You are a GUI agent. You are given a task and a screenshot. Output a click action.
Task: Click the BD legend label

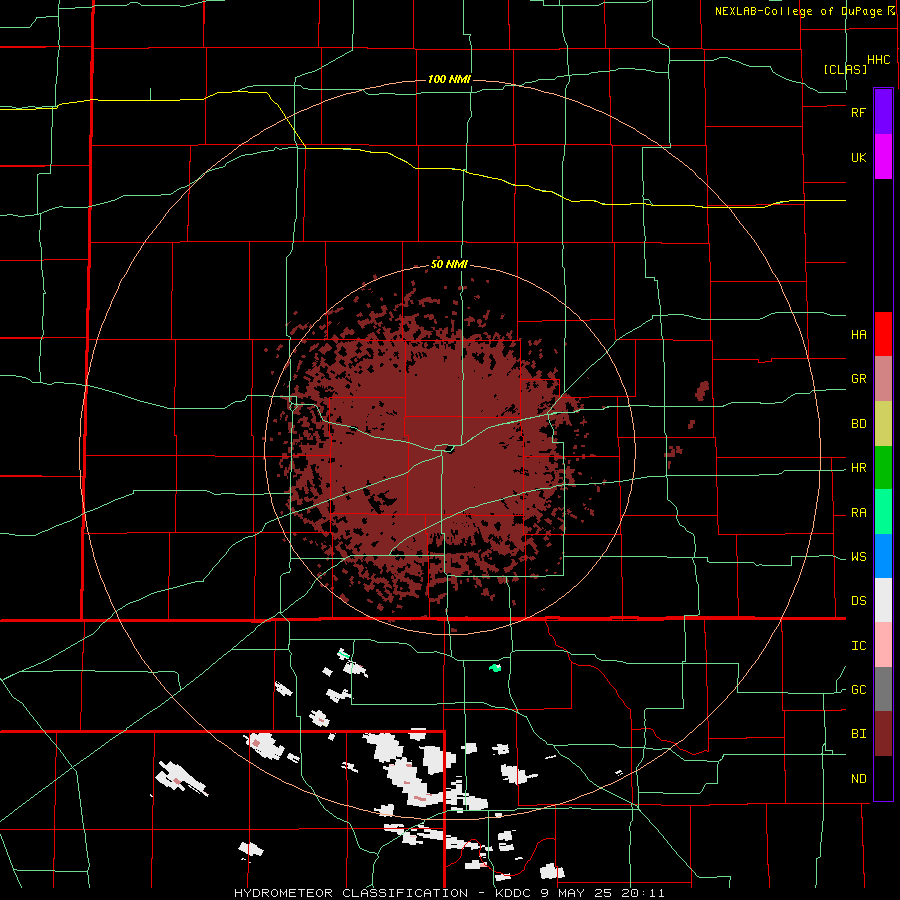tap(858, 424)
